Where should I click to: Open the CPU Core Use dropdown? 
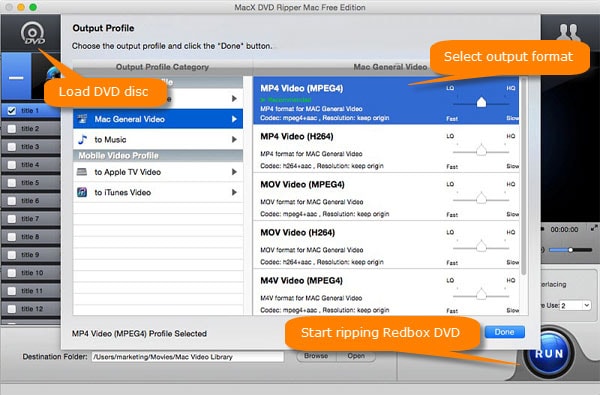[576, 305]
